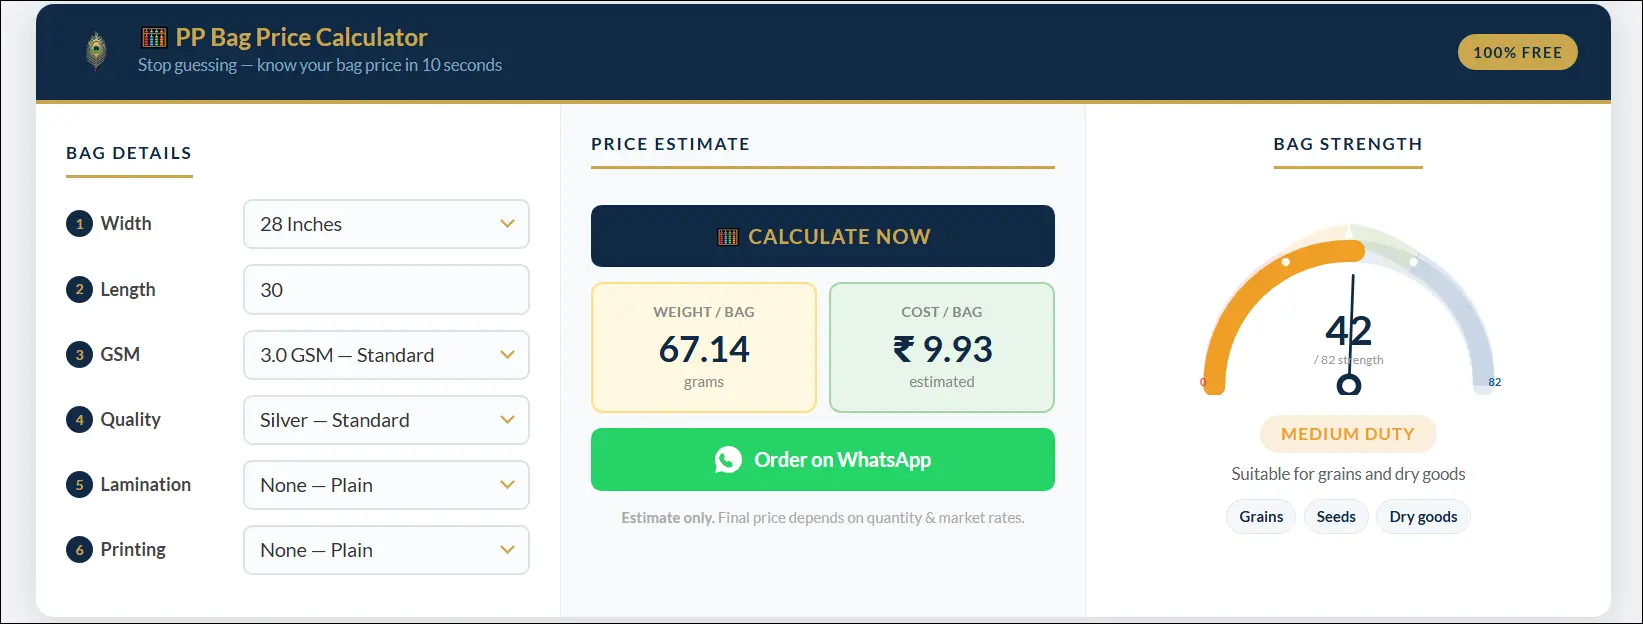The width and height of the screenshot is (1643, 624).
Task: Click the step 3 circle beside GSM
Action: (79, 355)
